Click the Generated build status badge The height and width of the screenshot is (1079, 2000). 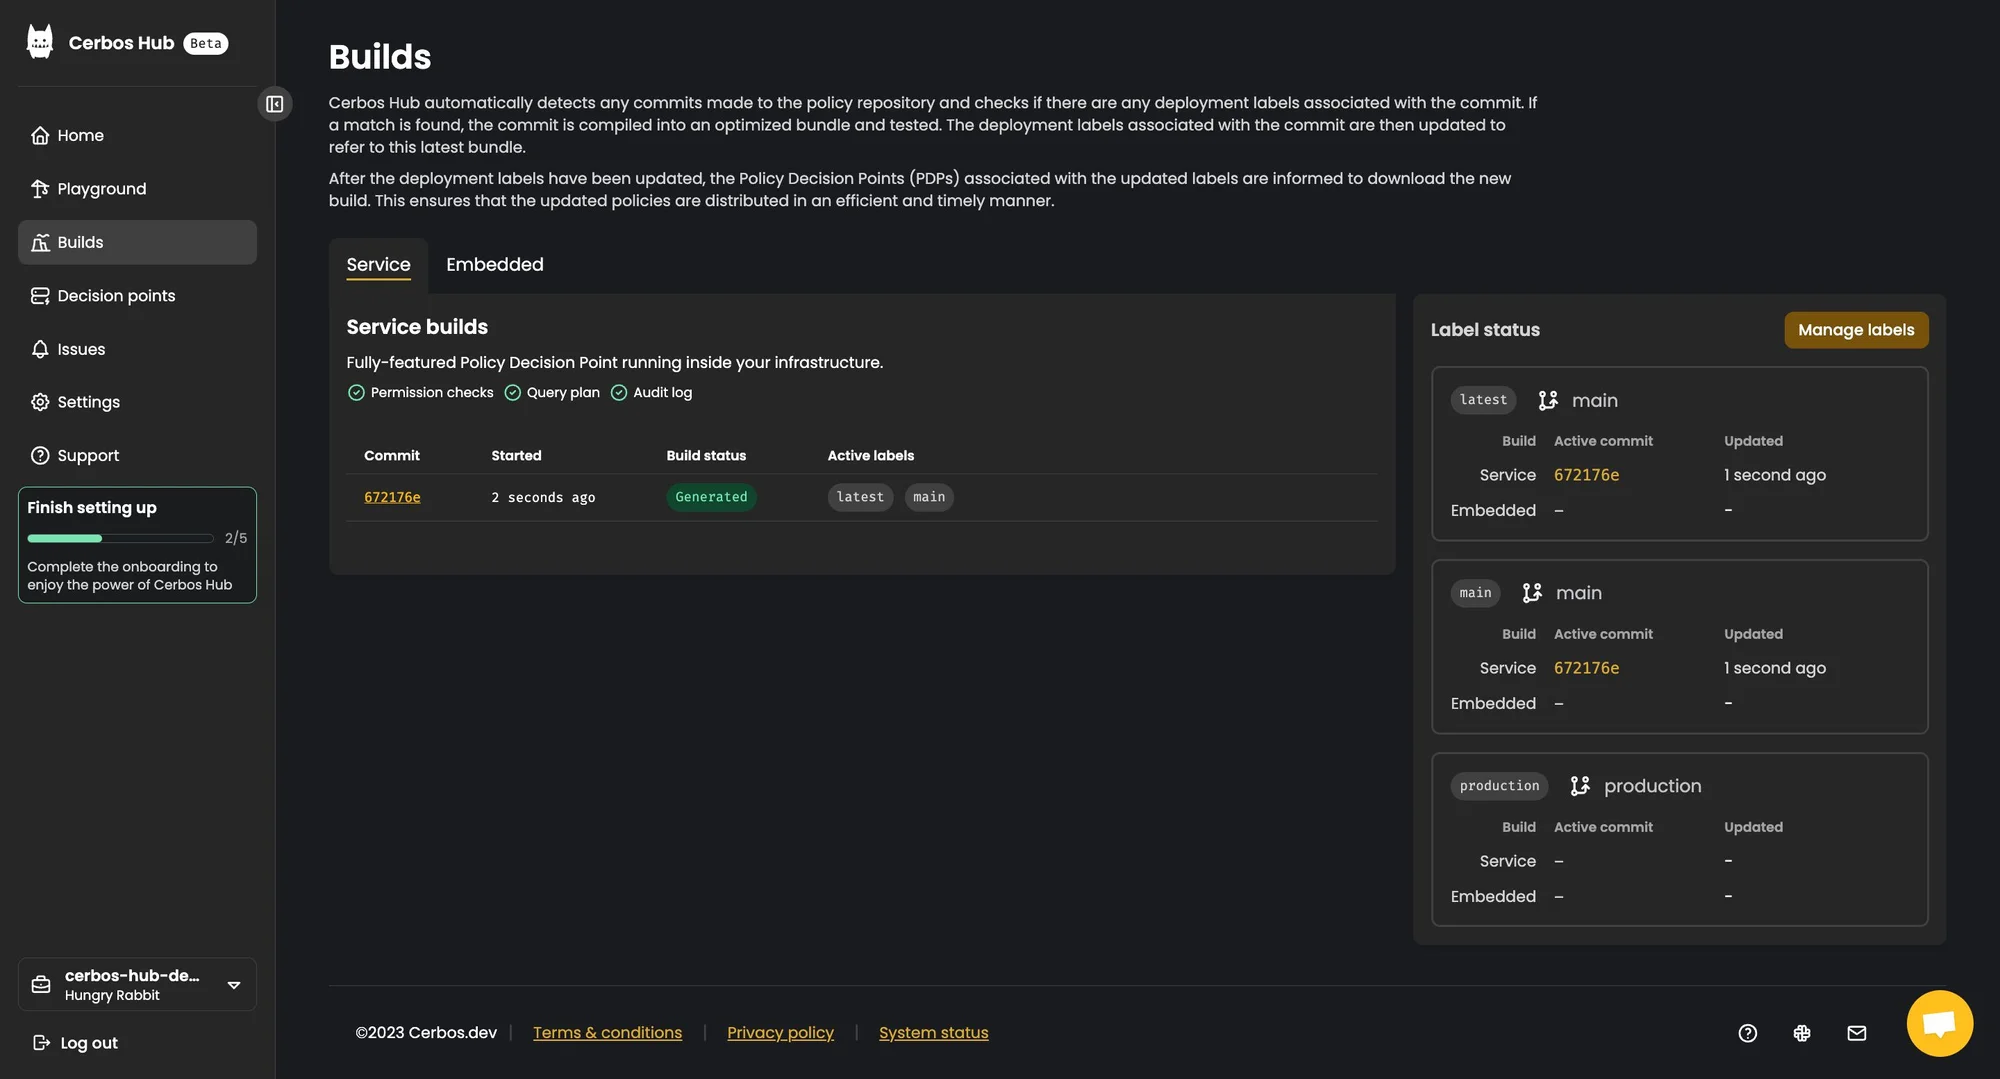(711, 497)
